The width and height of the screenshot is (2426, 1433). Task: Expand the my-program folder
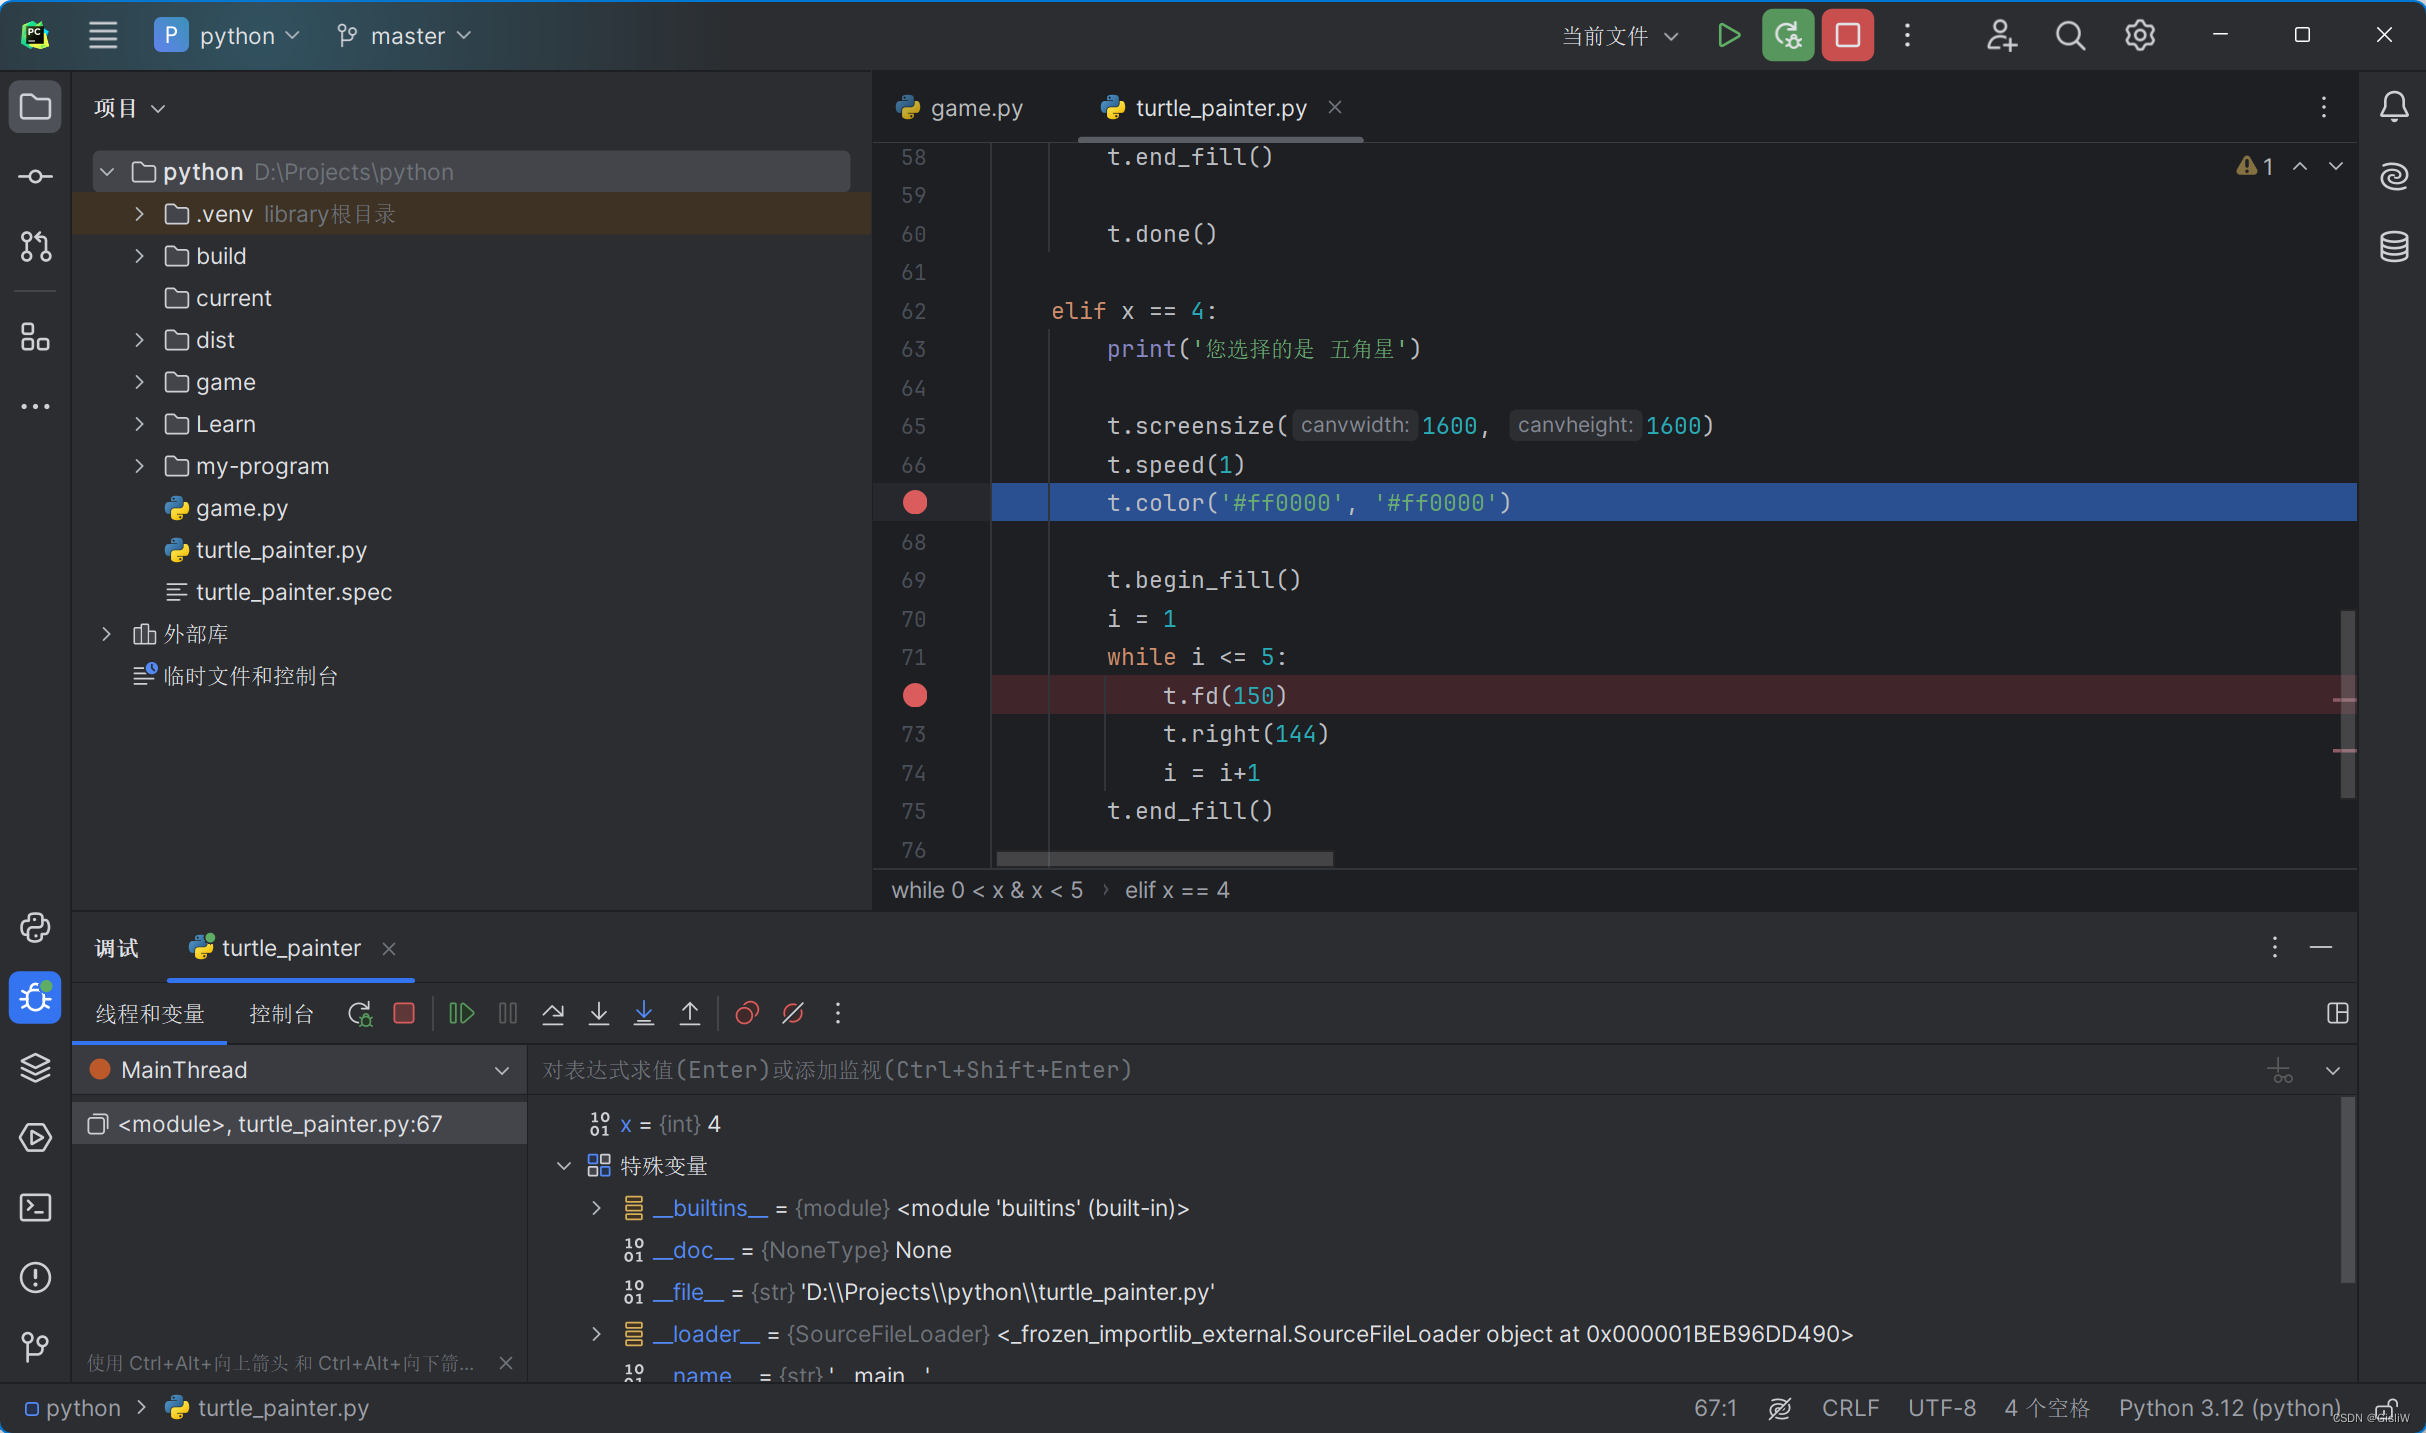click(139, 466)
